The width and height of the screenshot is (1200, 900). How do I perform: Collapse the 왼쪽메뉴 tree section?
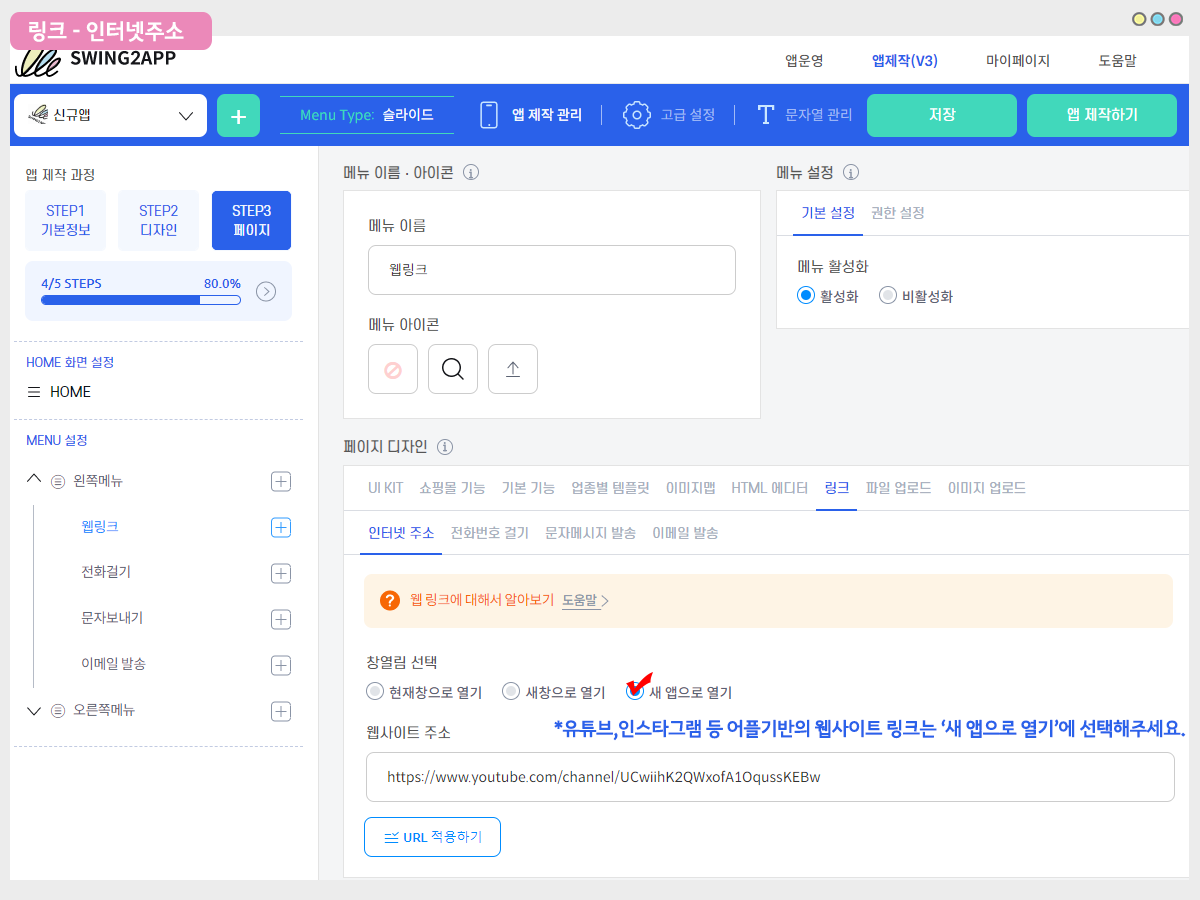tap(34, 481)
